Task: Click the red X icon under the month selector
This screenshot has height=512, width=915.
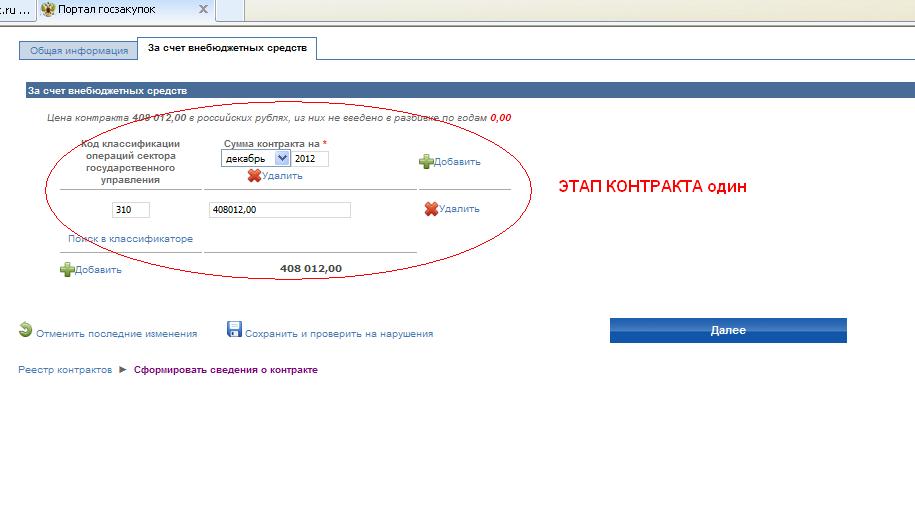Action: [254, 176]
